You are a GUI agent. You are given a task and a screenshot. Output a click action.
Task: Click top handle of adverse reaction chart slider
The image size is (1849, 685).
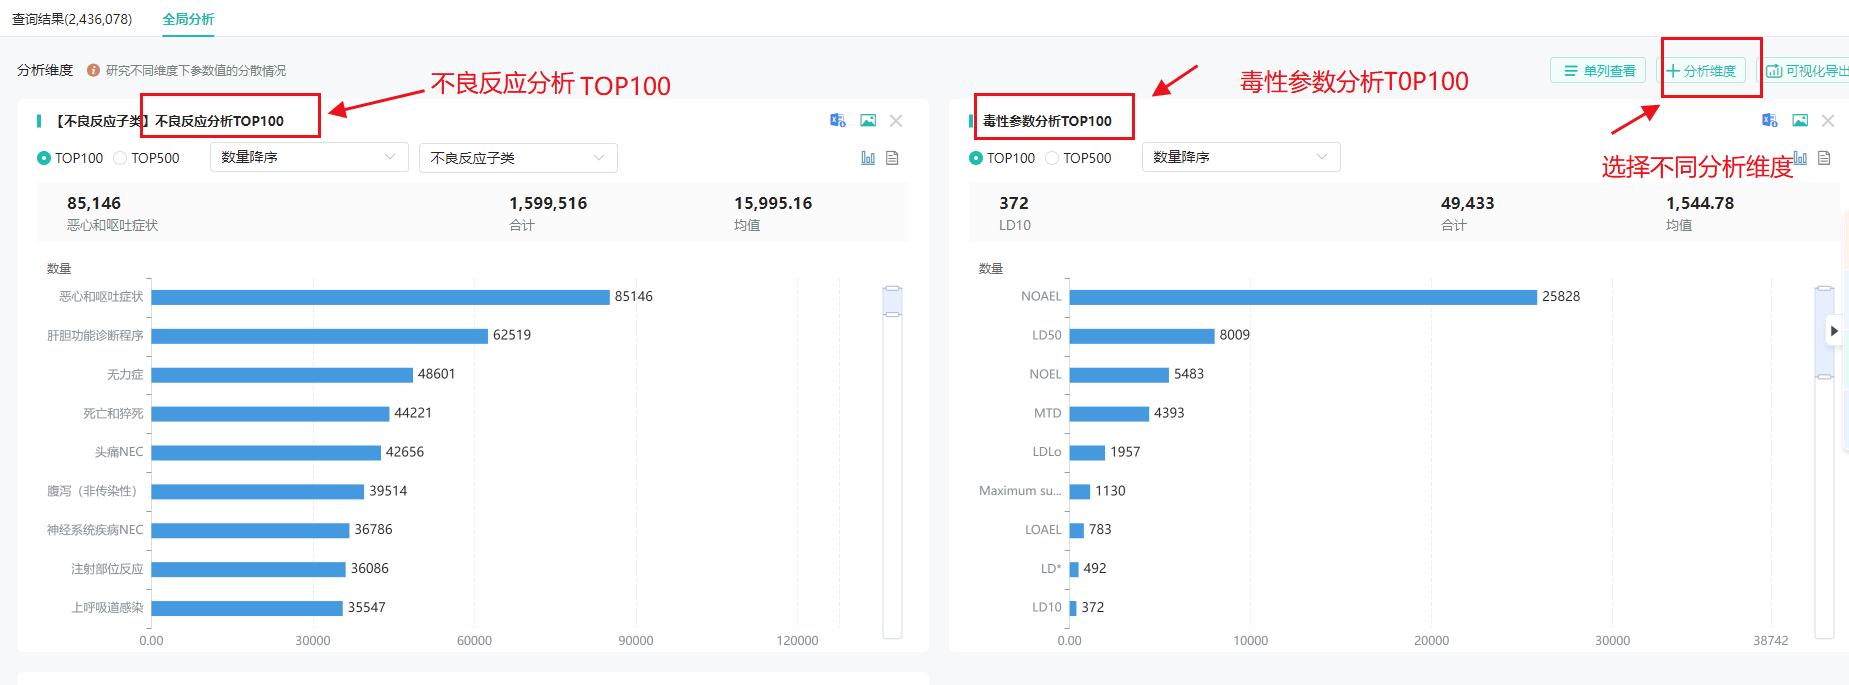pos(892,289)
